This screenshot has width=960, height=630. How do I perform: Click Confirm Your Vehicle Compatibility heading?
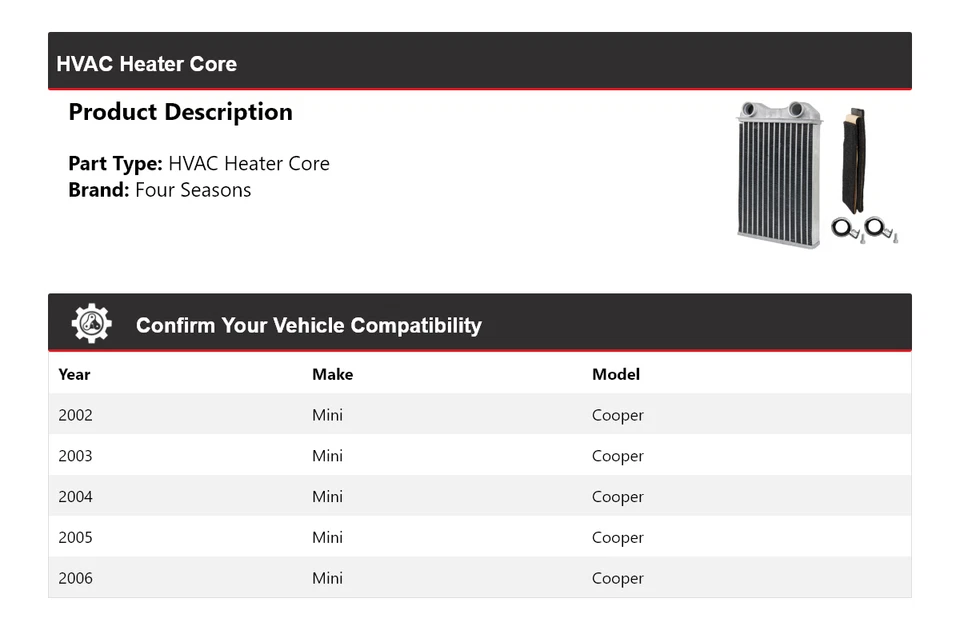(x=308, y=326)
